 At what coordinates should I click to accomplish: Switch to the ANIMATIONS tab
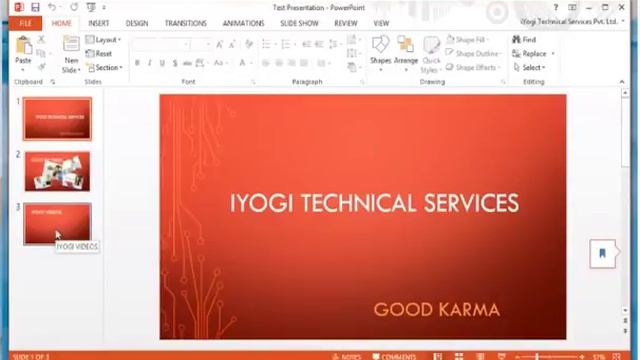(243, 23)
